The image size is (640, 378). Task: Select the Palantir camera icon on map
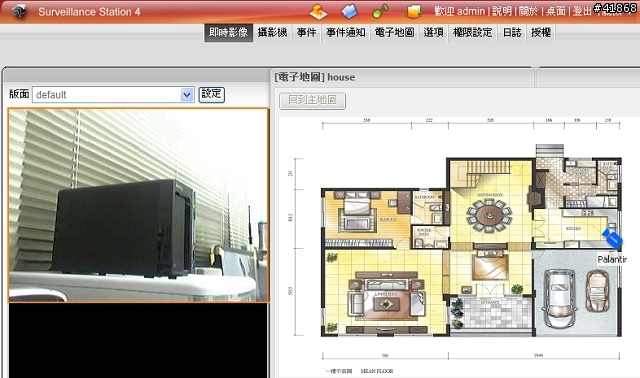pyautogui.click(x=612, y=238)
